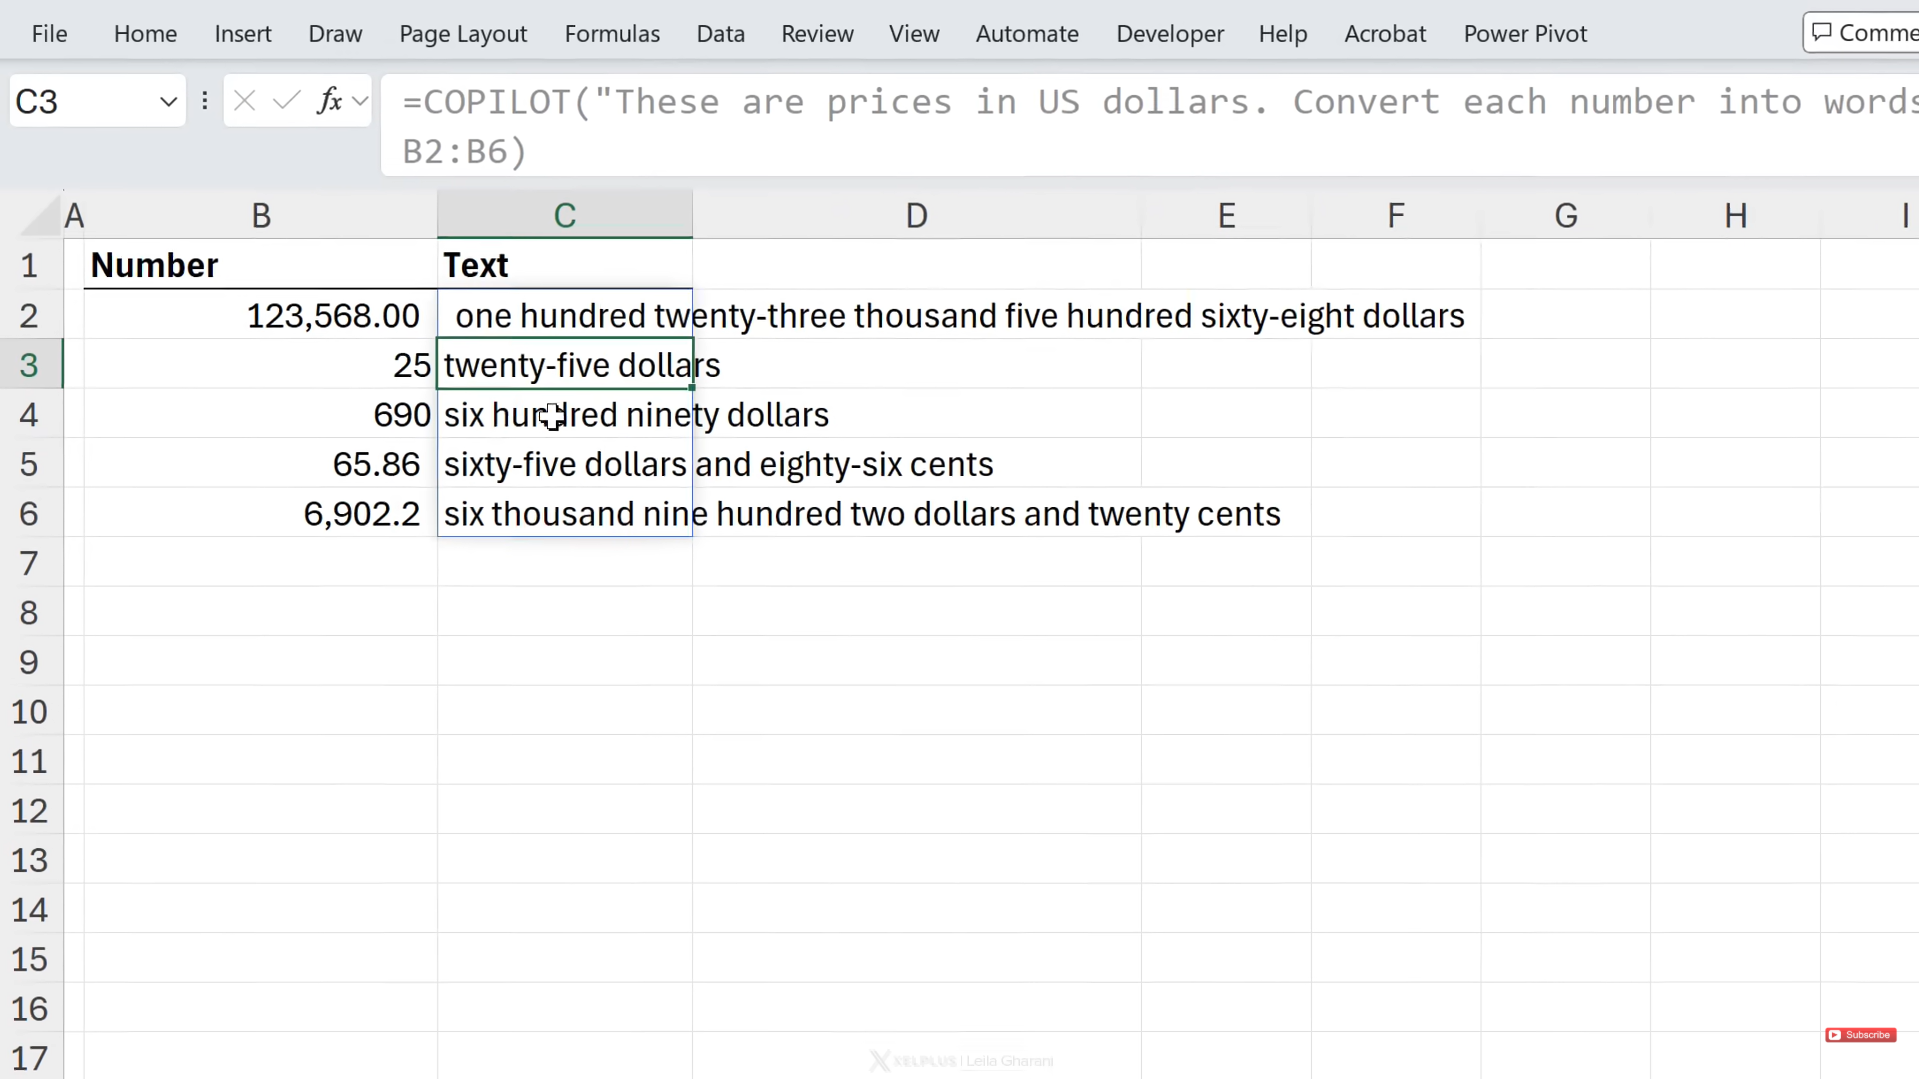Click cell containing 65.86
Image resolution: width=1919 pixels, height=1079 pixels.
[261, 464]
